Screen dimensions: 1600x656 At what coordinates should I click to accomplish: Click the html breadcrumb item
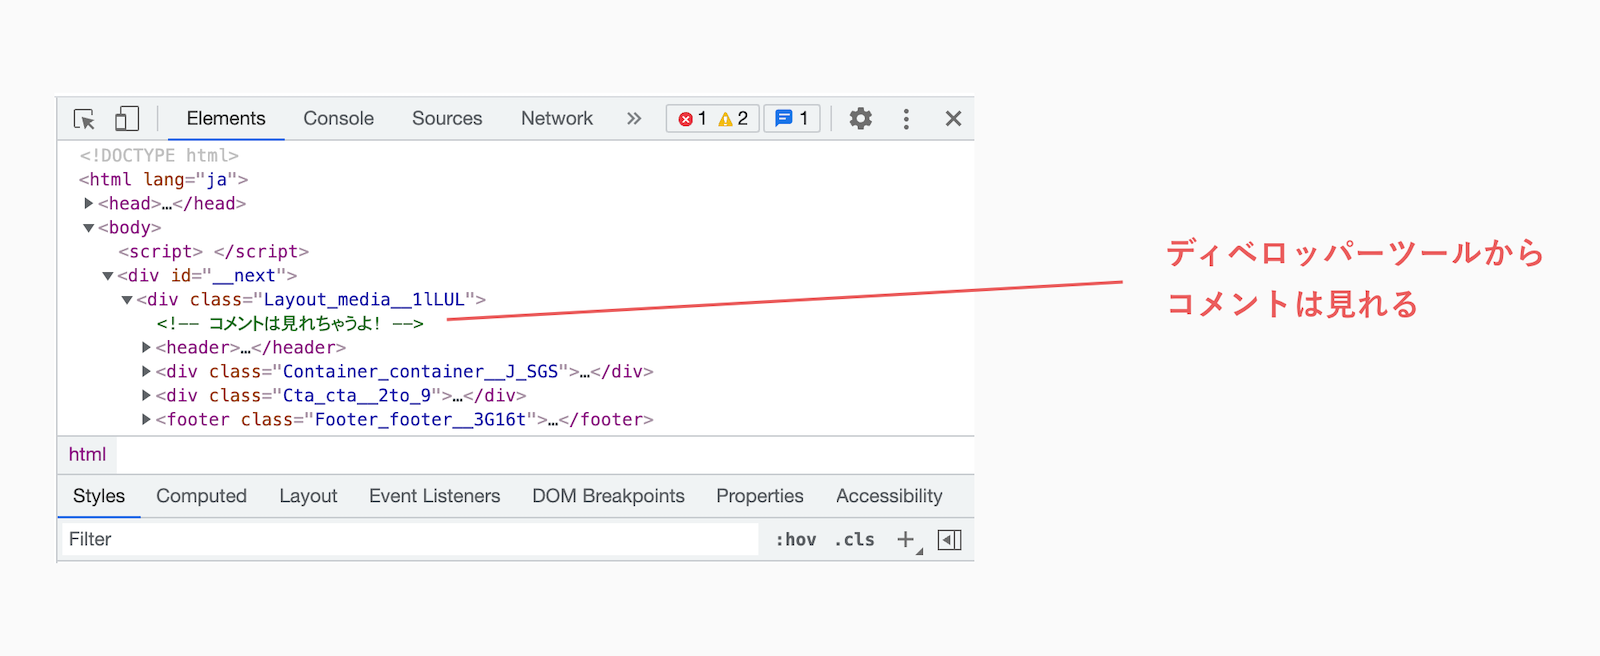coord(87,454)
